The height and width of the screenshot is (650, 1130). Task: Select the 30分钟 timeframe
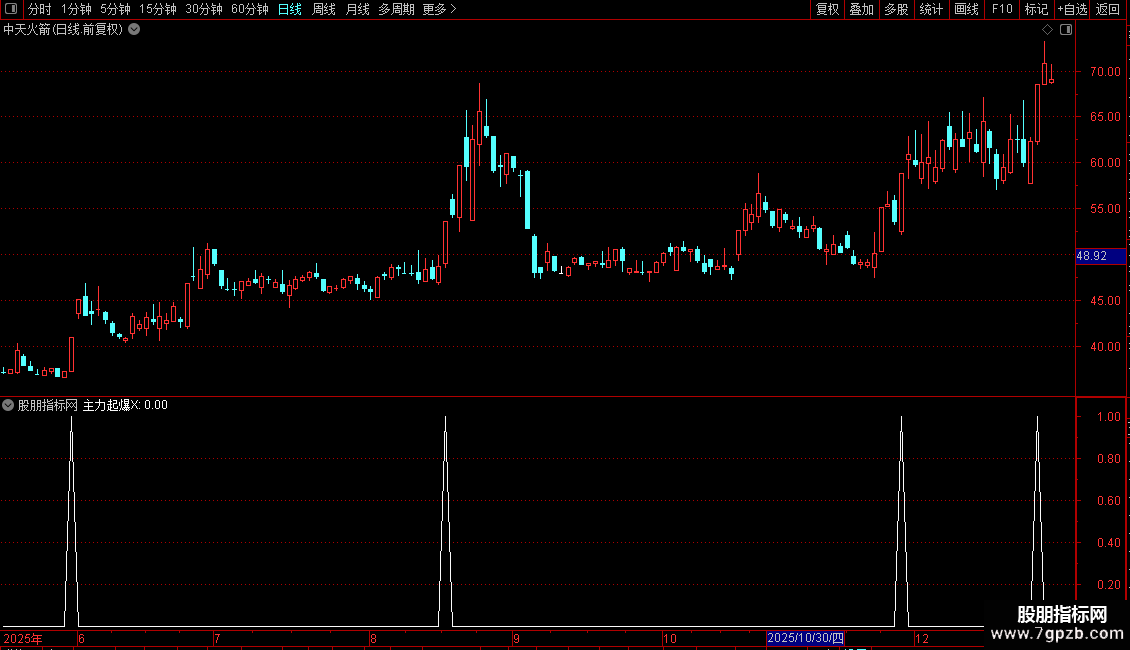click(204, 9)
